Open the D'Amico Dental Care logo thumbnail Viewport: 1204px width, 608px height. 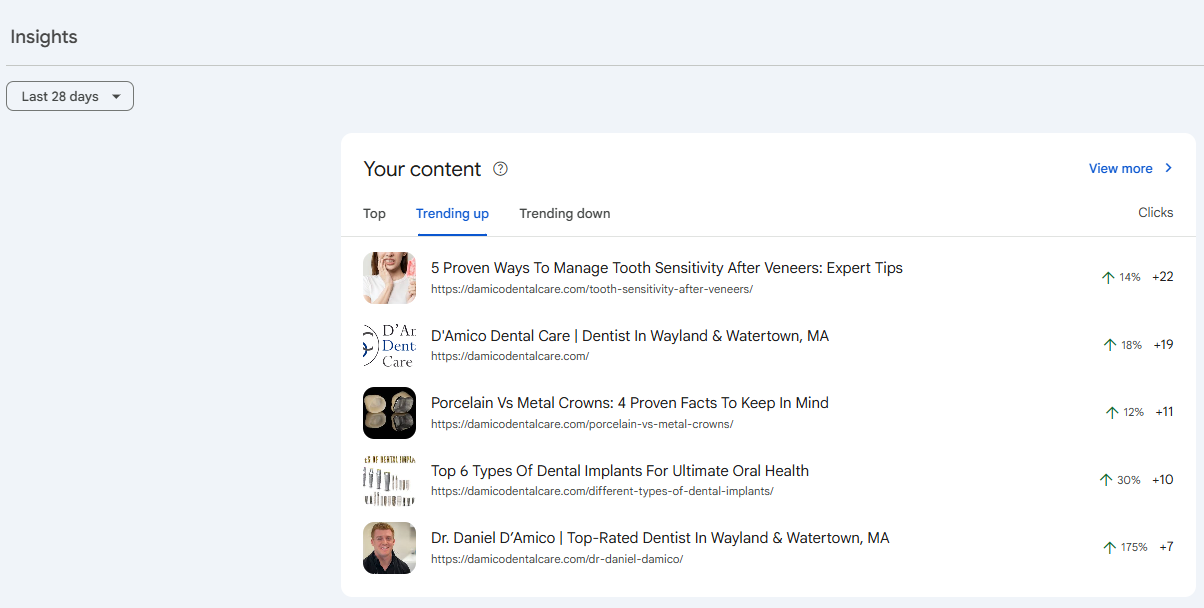(389, 345)
